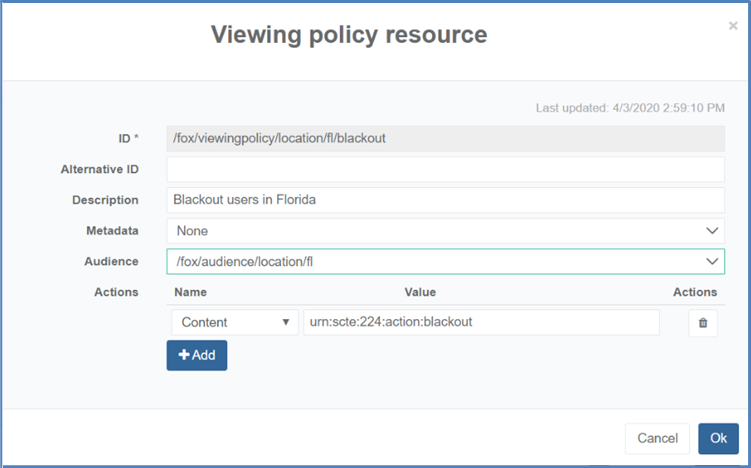Expand the Metadata dropdown set to None
The height and width of the screenshot is (468, 751).
[445, 230]
